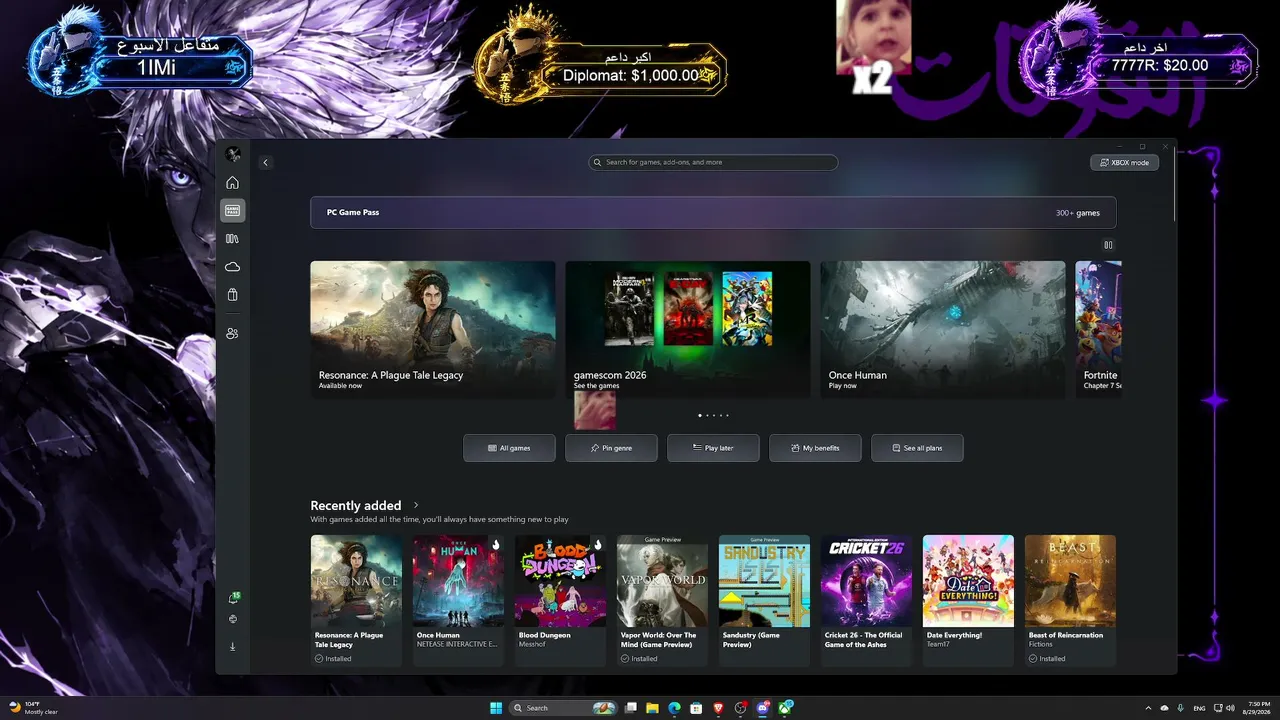Open the Blood Dungeon game card
Screen dimensions: 1280x720
click(x=560, y=601)
